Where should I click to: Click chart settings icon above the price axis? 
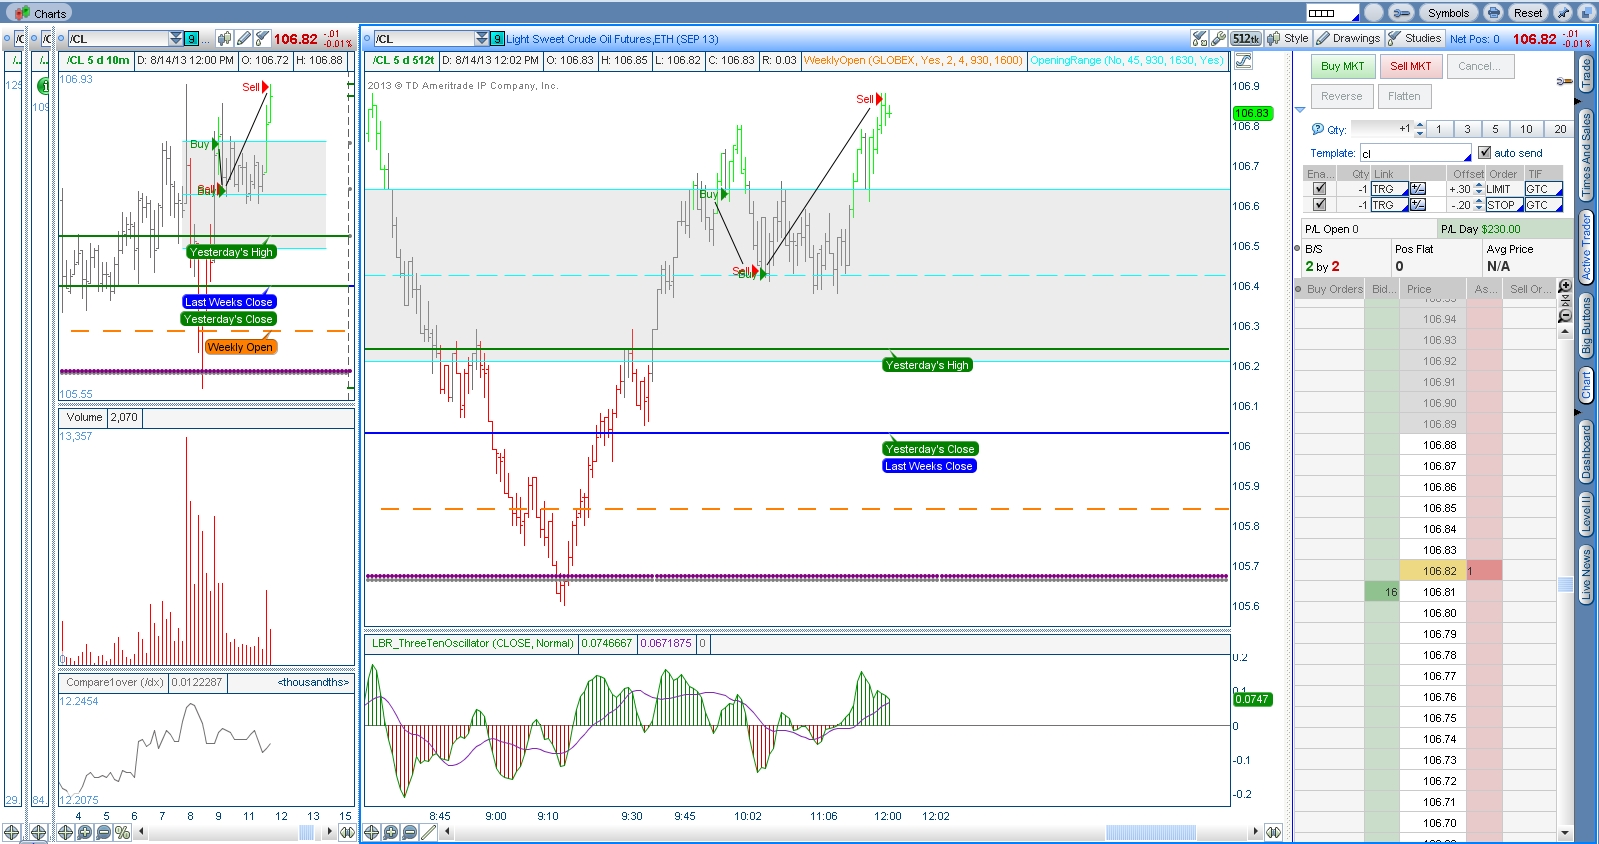tap(1243, 60)
